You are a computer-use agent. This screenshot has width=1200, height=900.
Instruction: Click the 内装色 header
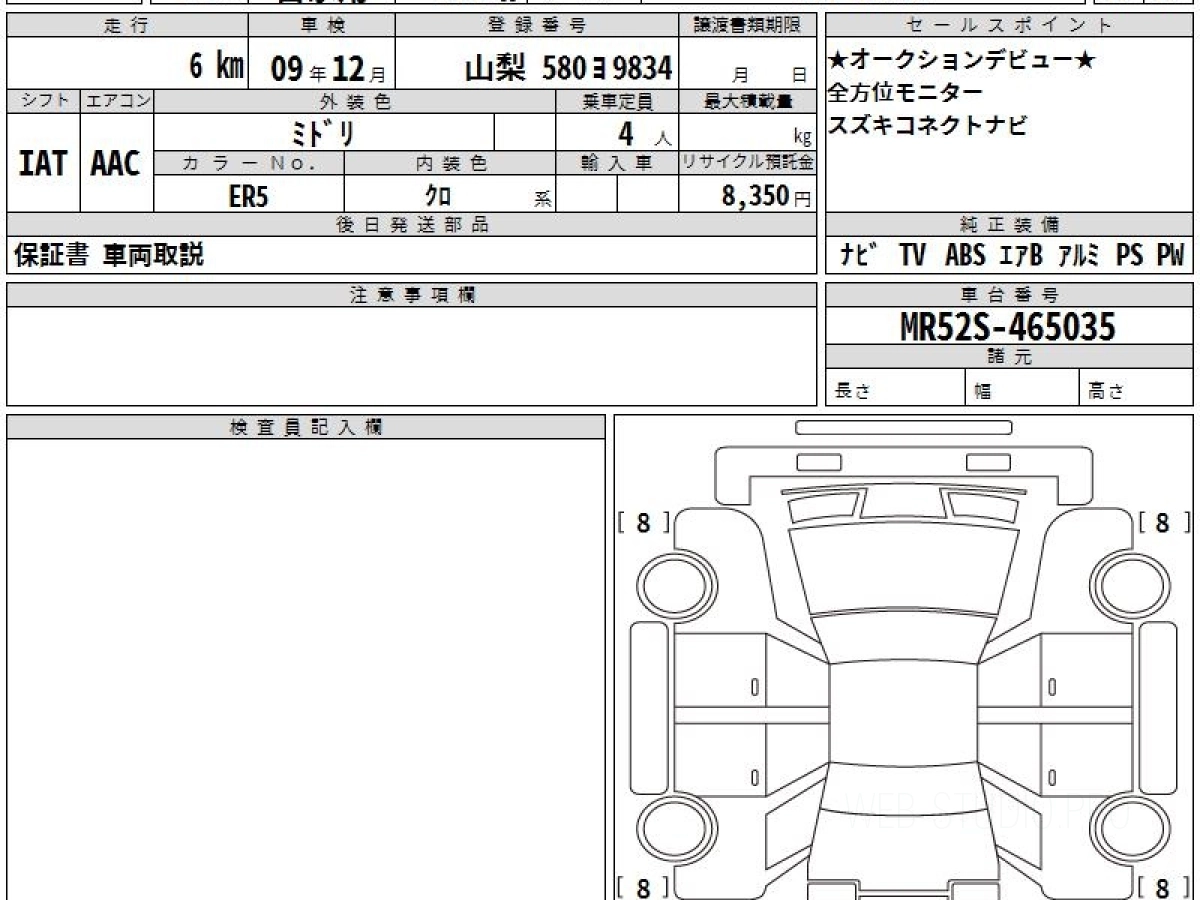450,163
